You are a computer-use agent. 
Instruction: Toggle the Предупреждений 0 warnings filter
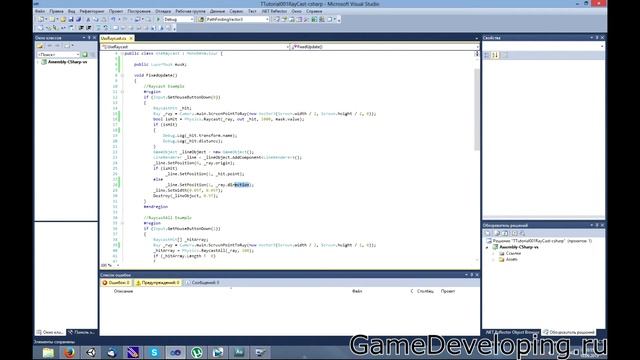tap(158, 282)
